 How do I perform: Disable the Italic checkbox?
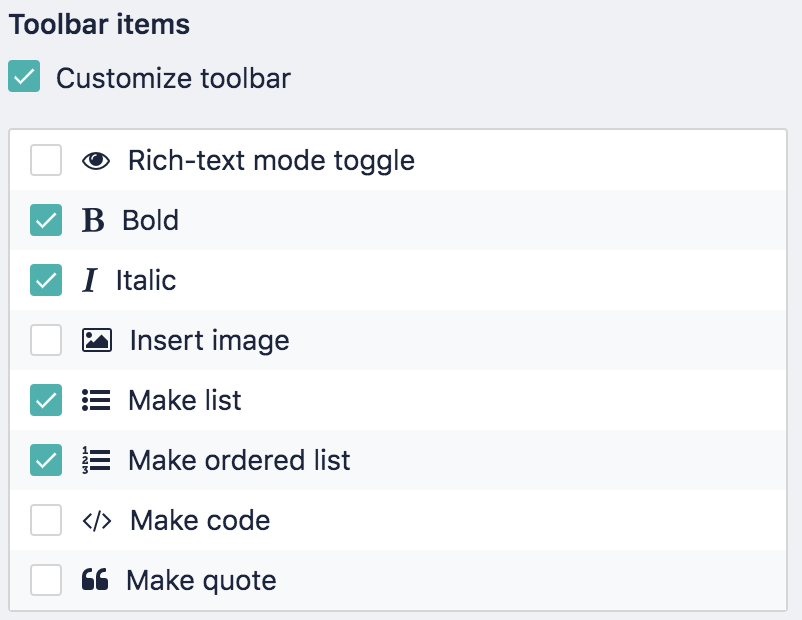tap(45, 280)
